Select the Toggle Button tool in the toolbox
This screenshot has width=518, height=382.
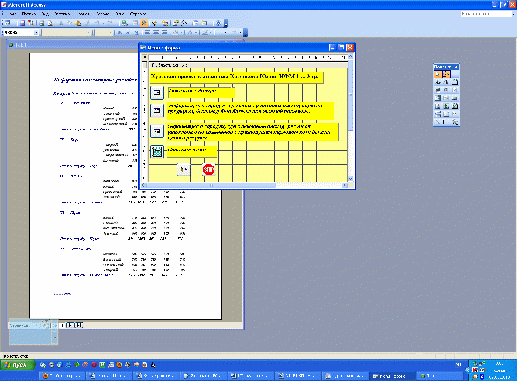438,90
